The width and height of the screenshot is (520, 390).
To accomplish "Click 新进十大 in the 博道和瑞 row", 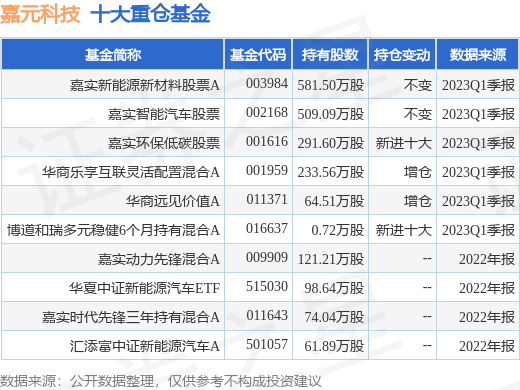I will pyautogui.click(x=404, y=230).
